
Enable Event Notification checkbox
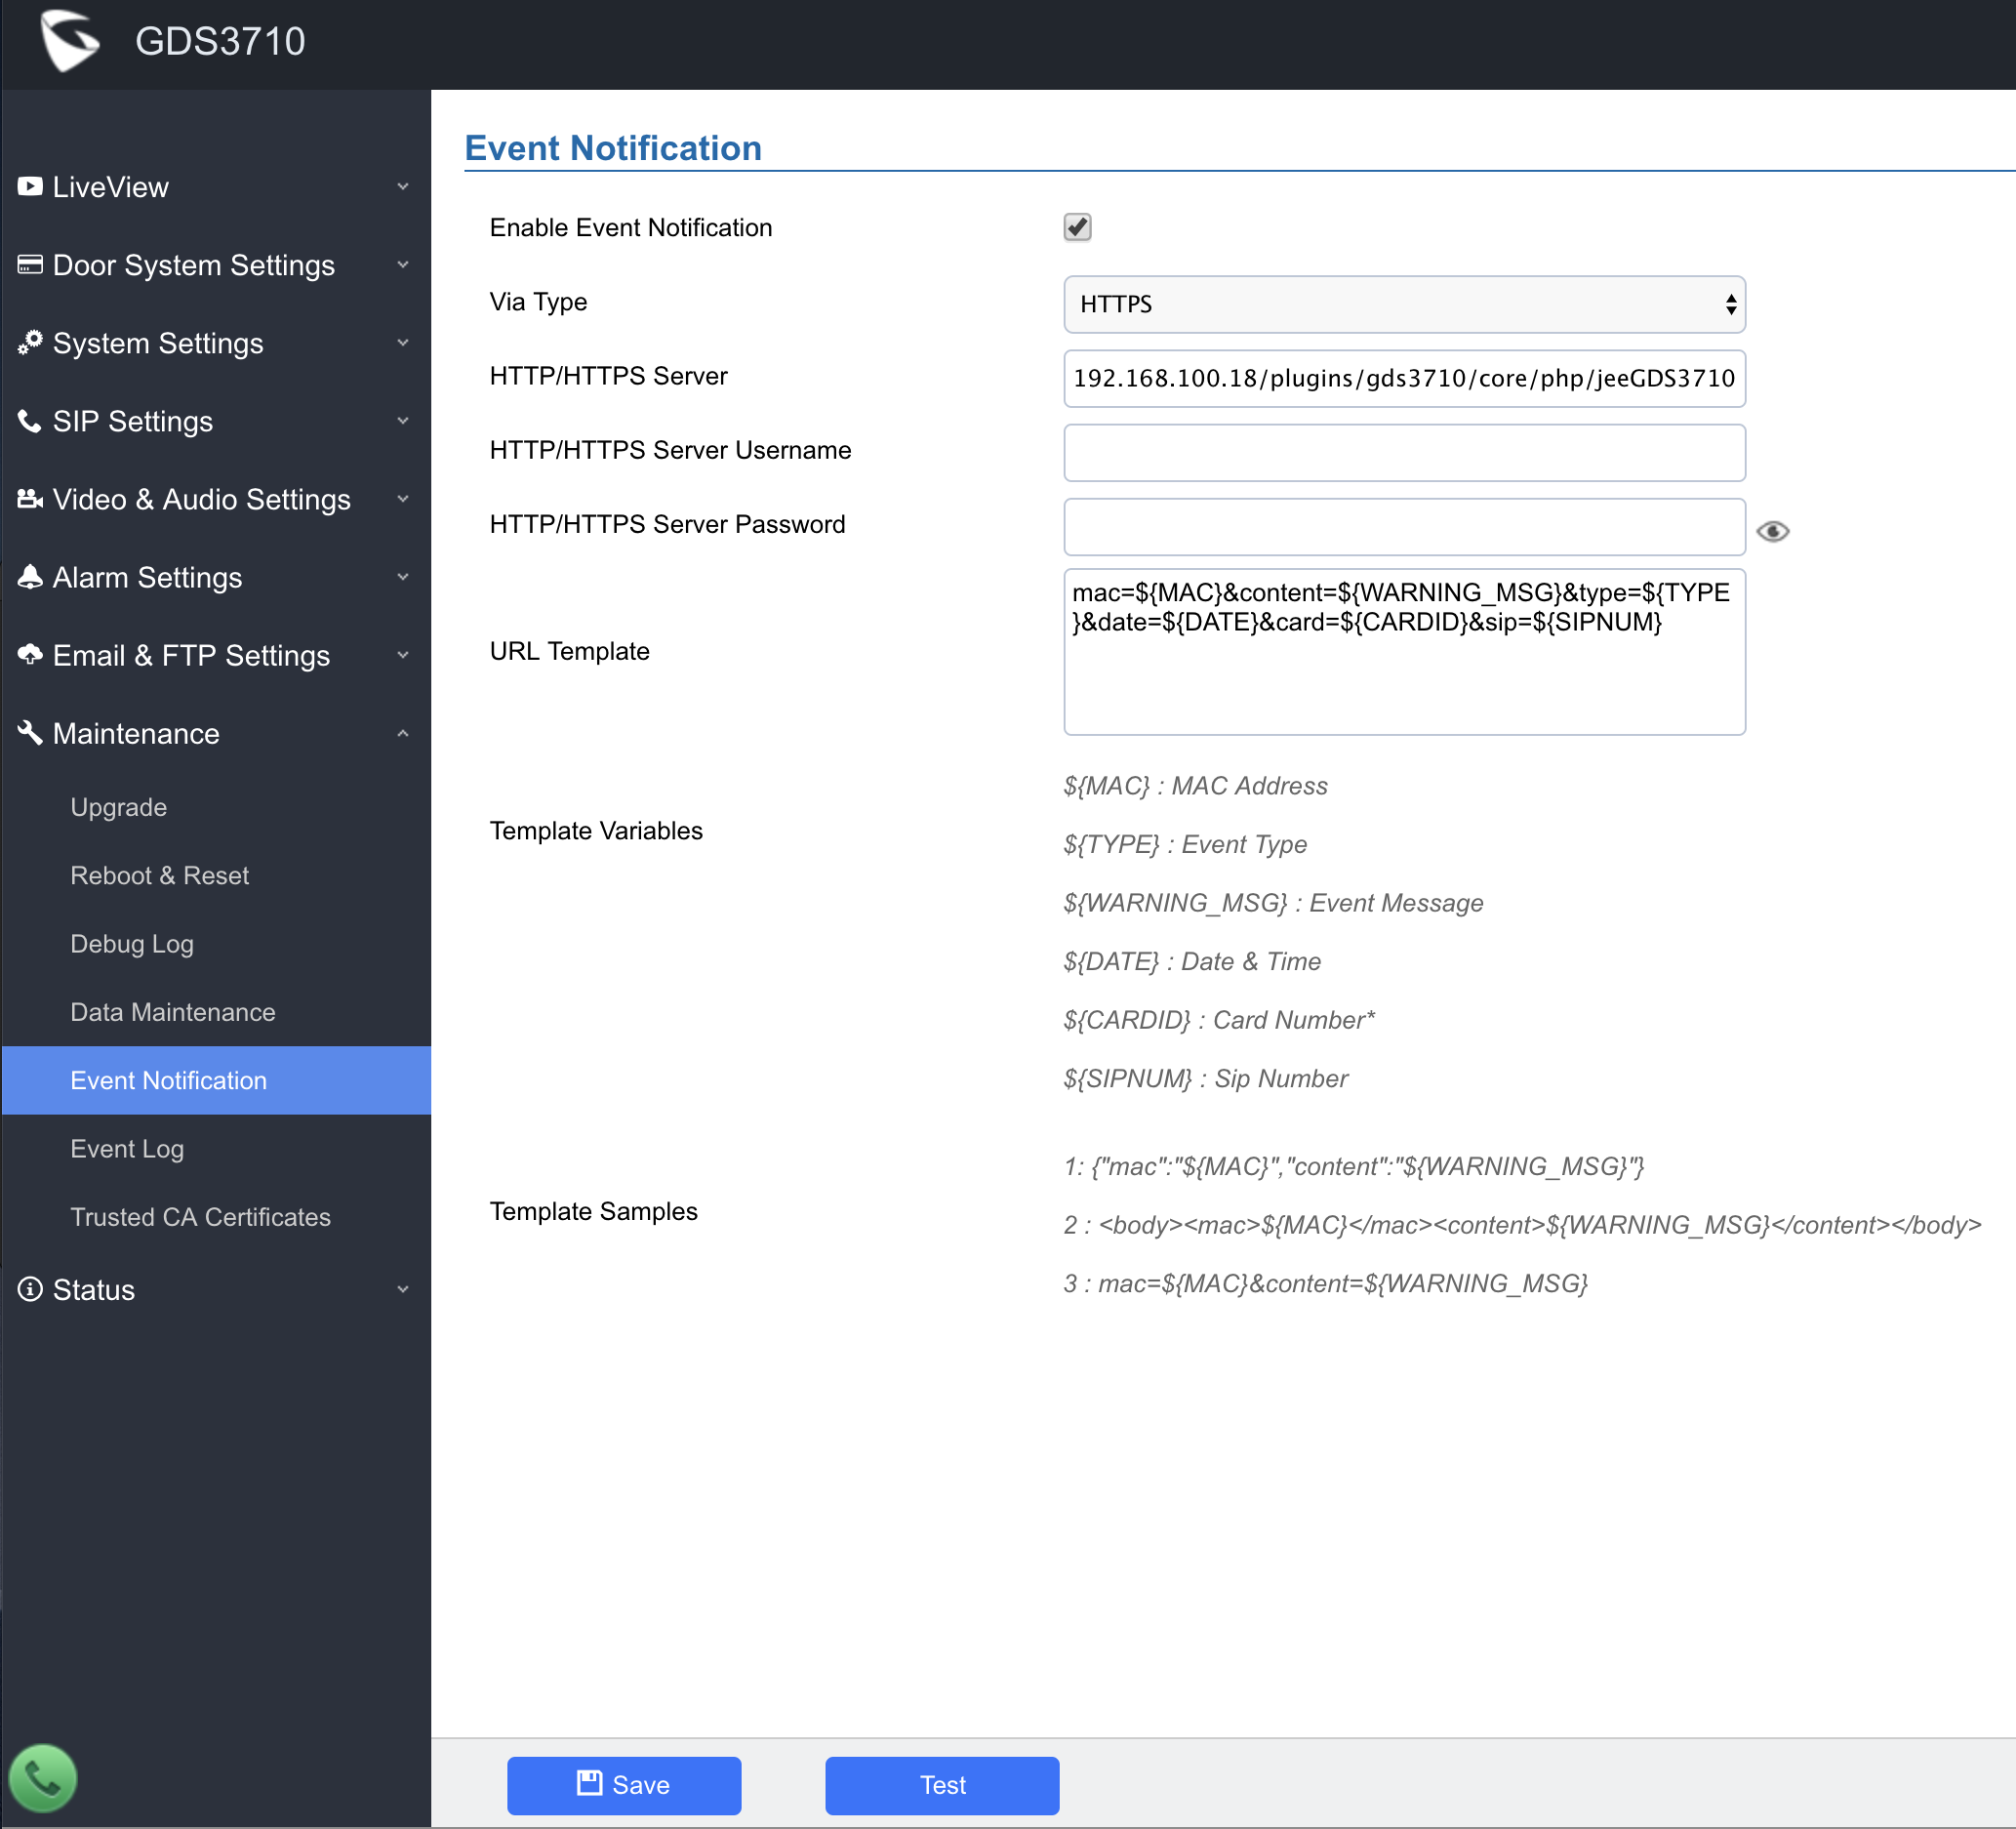coord(1076,226)
